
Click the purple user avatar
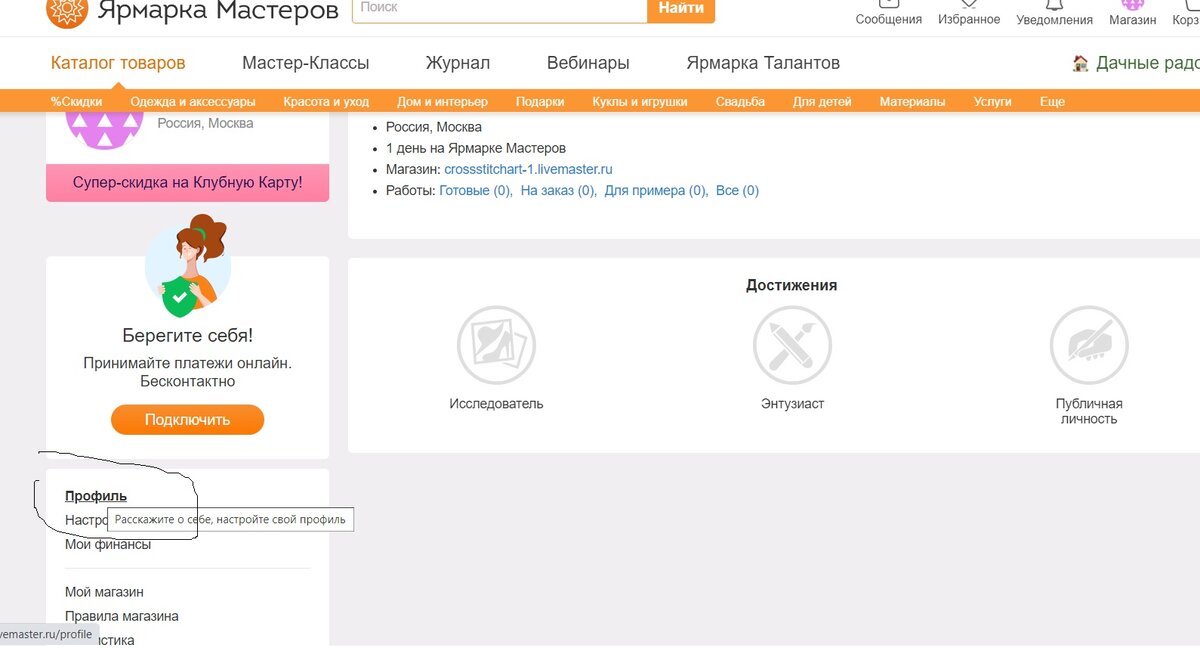click(104, 132)
